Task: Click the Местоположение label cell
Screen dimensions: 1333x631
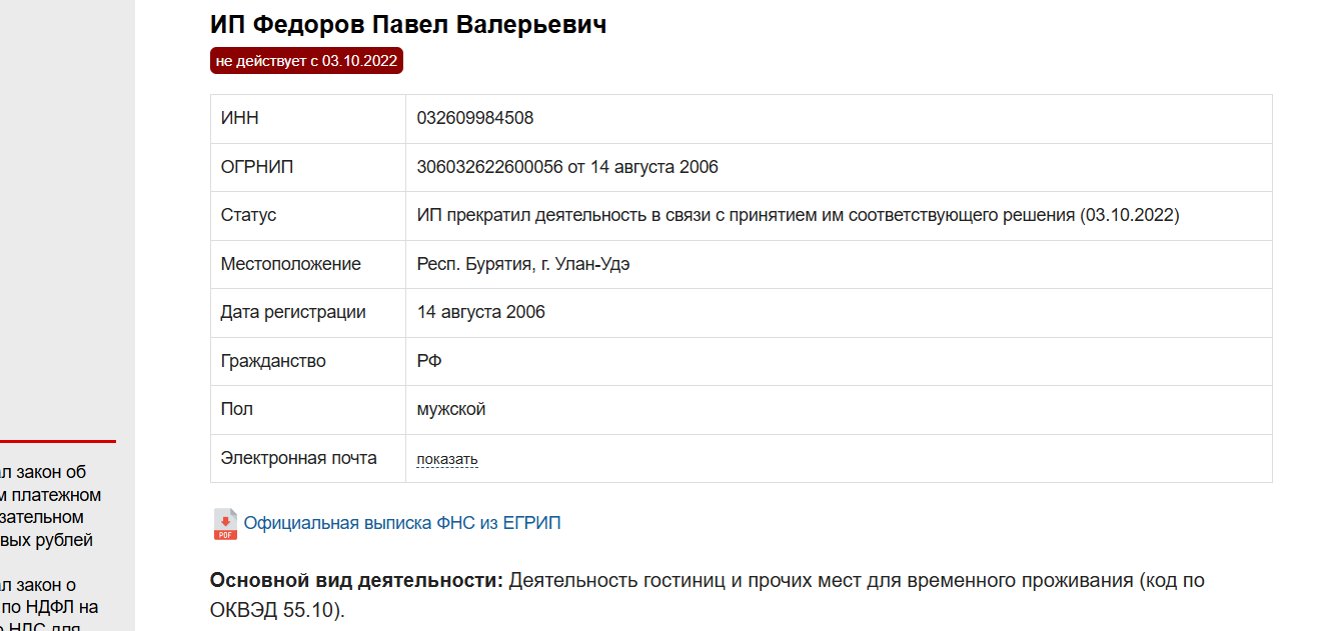Action: point(308,264)
